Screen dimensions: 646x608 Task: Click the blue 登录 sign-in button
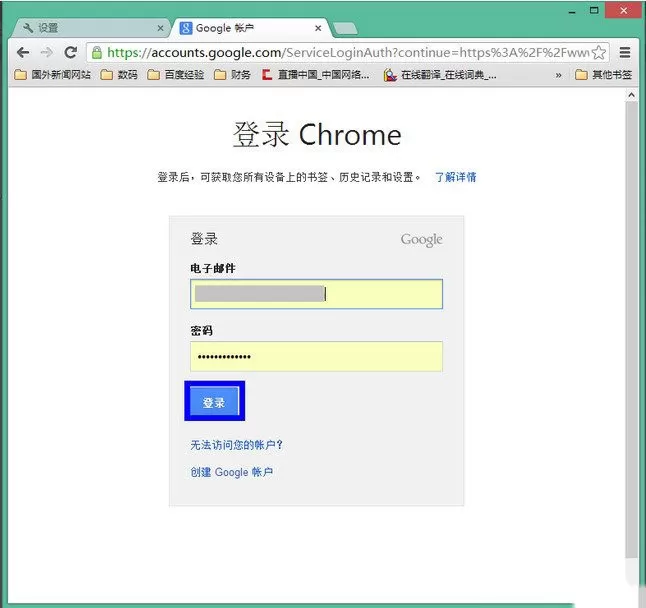click(x=214, y=402)
